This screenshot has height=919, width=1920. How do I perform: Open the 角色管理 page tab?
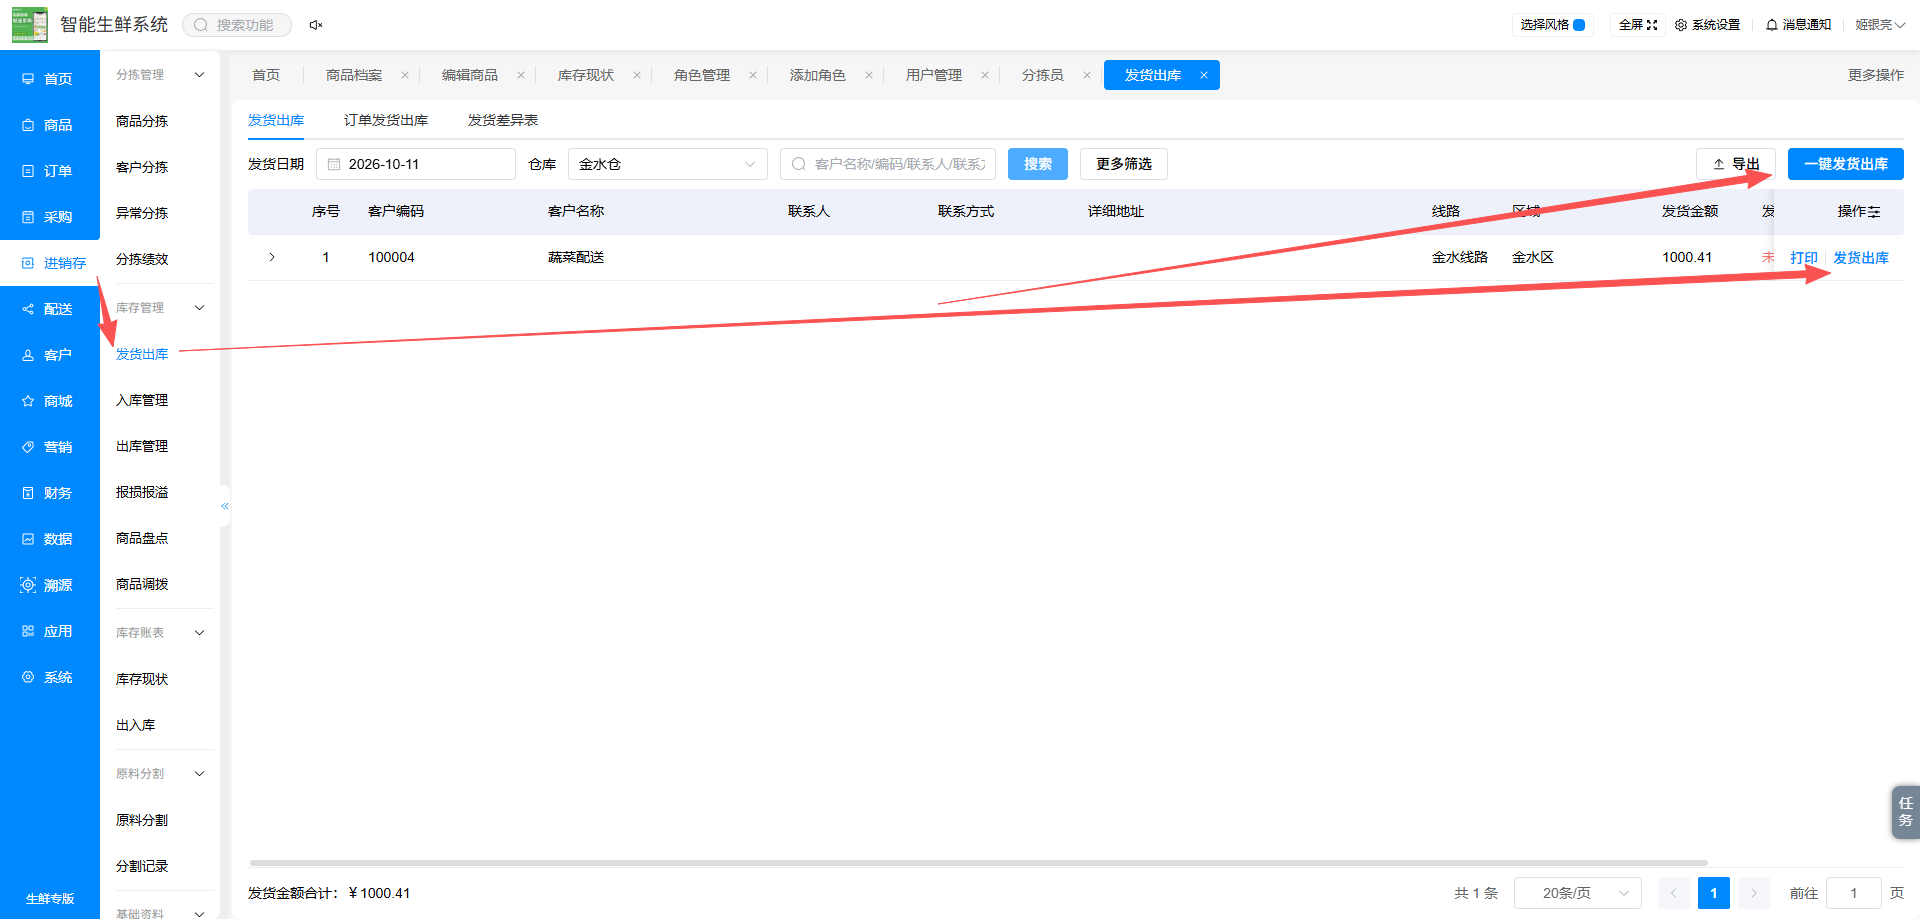702,75
